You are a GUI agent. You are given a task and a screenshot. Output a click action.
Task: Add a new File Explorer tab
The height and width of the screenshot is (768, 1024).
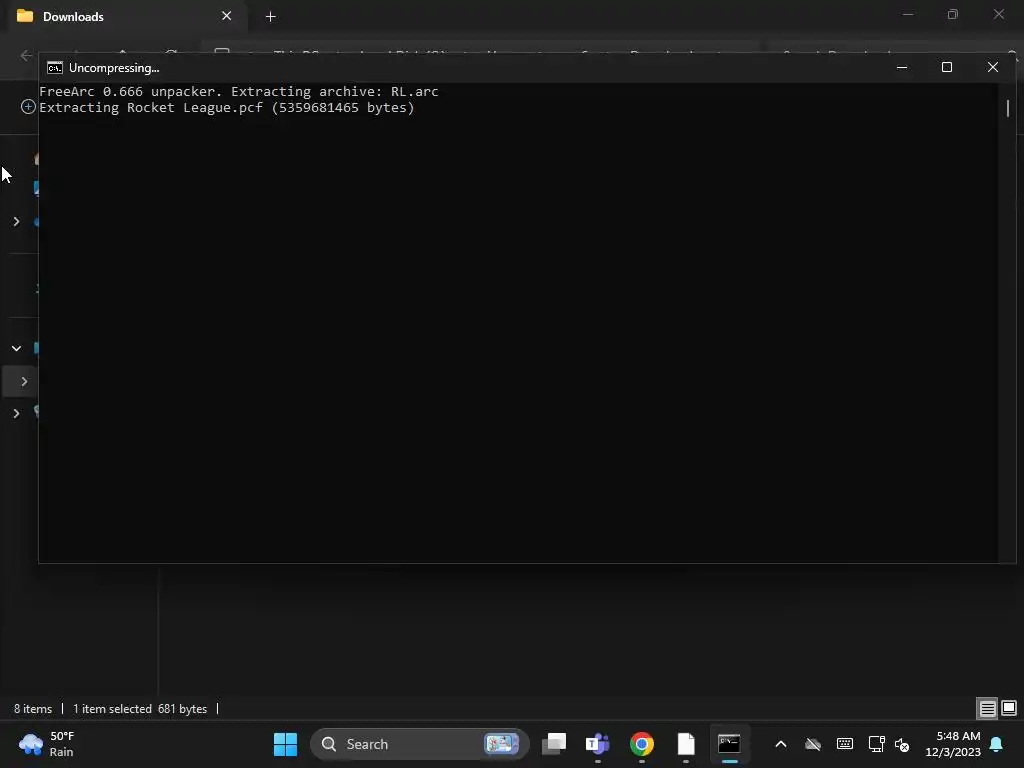coord(270,16)
